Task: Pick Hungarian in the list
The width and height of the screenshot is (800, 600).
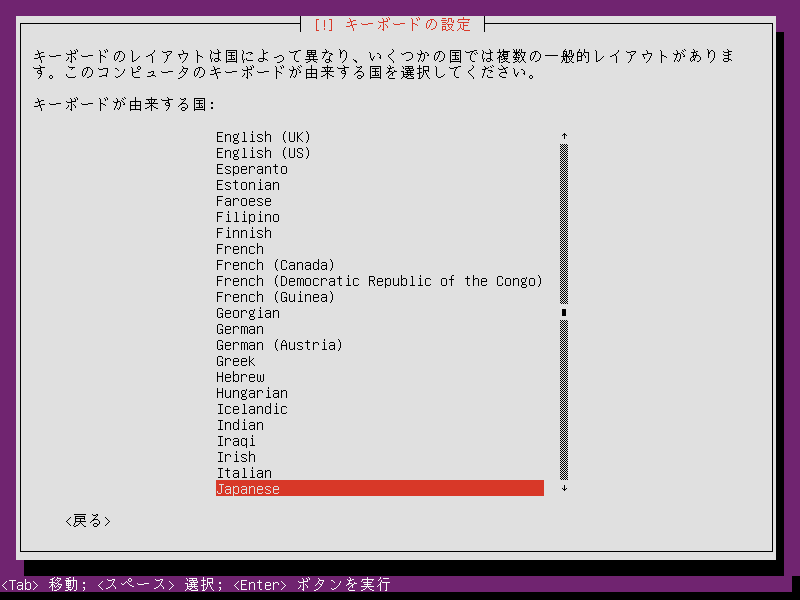Action: pyautogui.click(x=251, y=393)
